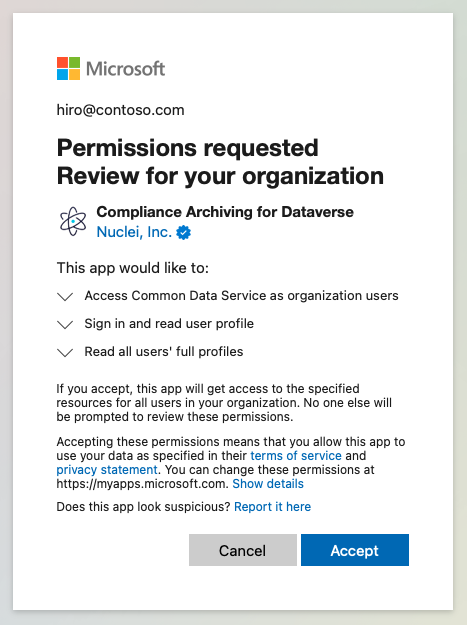Click Compliance Archiving for Dataverse app name
The width and height of the screenshot is (467, 625).
225,212
